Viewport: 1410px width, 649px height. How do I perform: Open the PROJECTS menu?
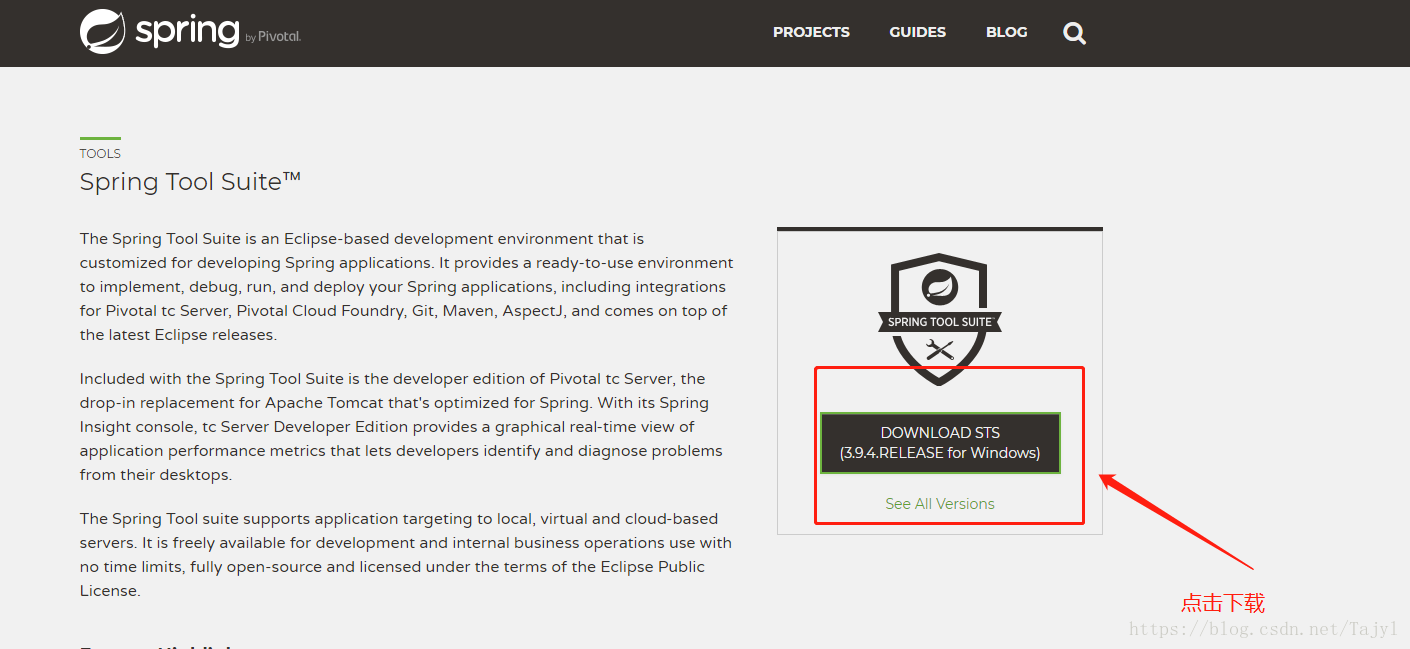811,32
